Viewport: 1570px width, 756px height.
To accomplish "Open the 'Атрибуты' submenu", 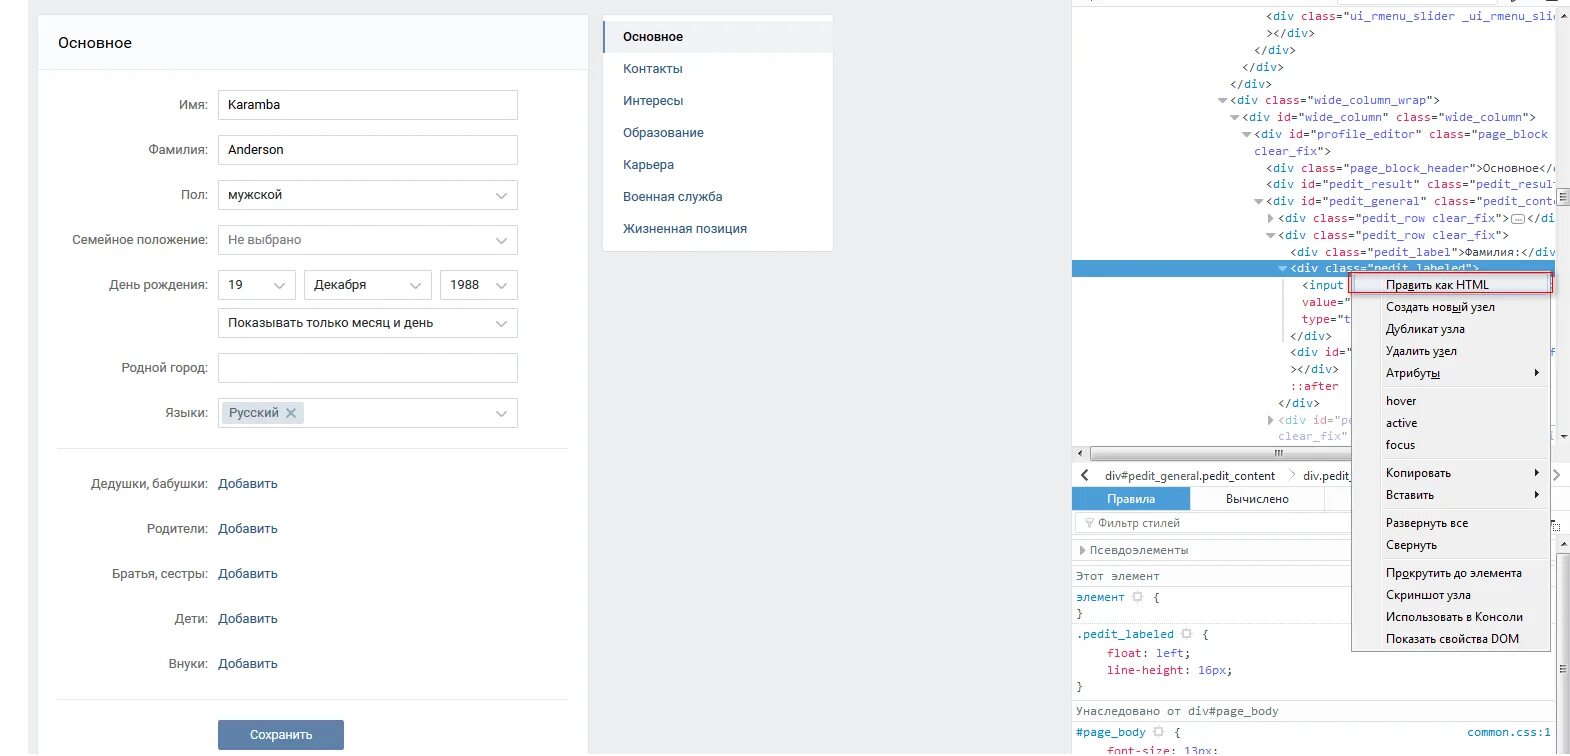I will pyautogui.click(x=1450, y=373).
